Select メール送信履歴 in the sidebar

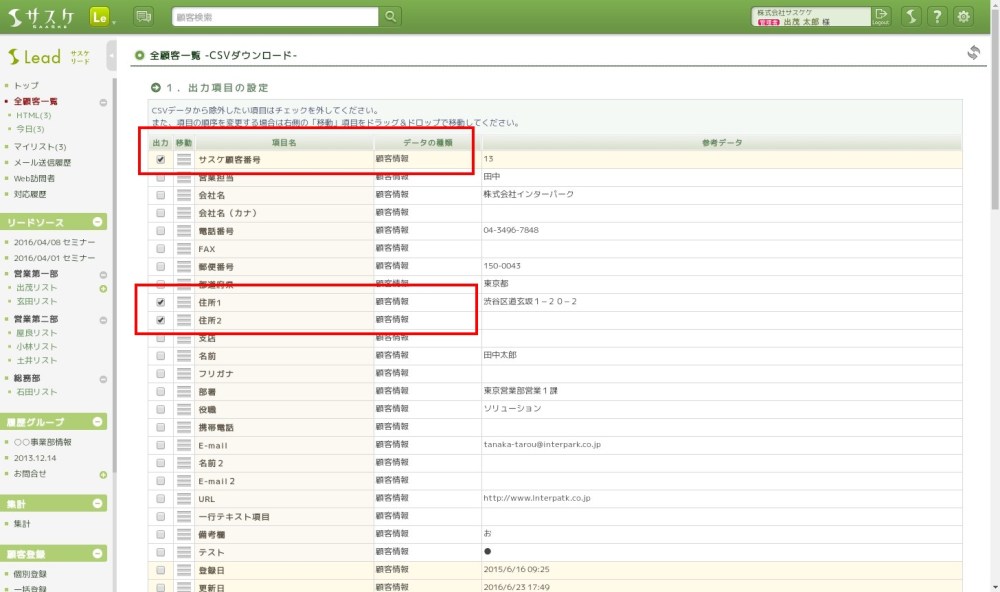(x=42, y=163)
